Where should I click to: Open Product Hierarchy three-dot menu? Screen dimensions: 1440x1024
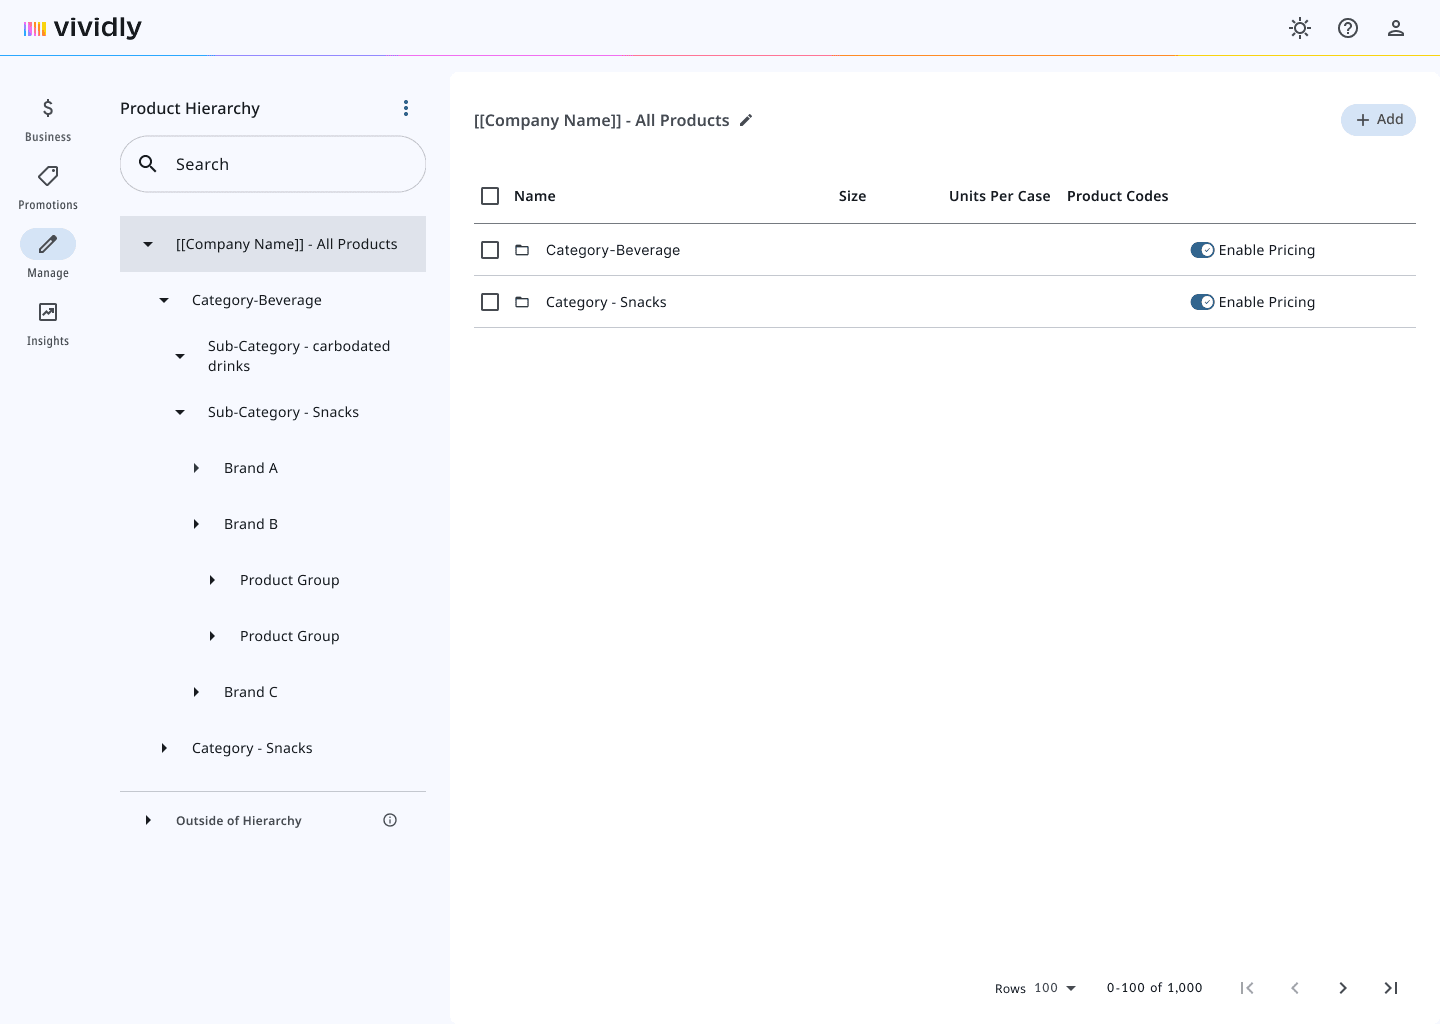click(406, 108)
